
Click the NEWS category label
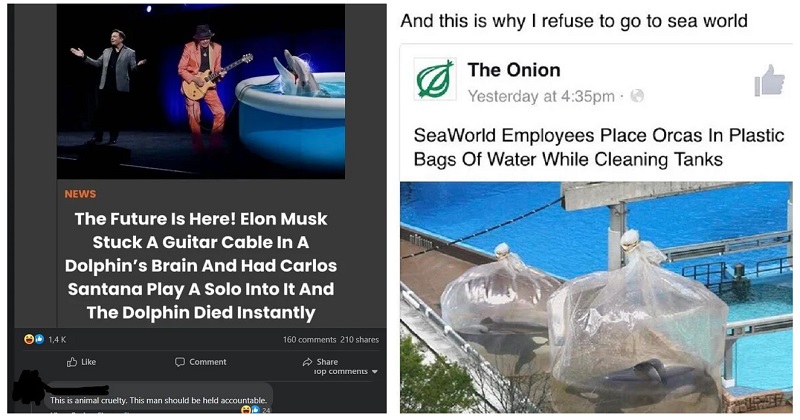click(80, 194)
